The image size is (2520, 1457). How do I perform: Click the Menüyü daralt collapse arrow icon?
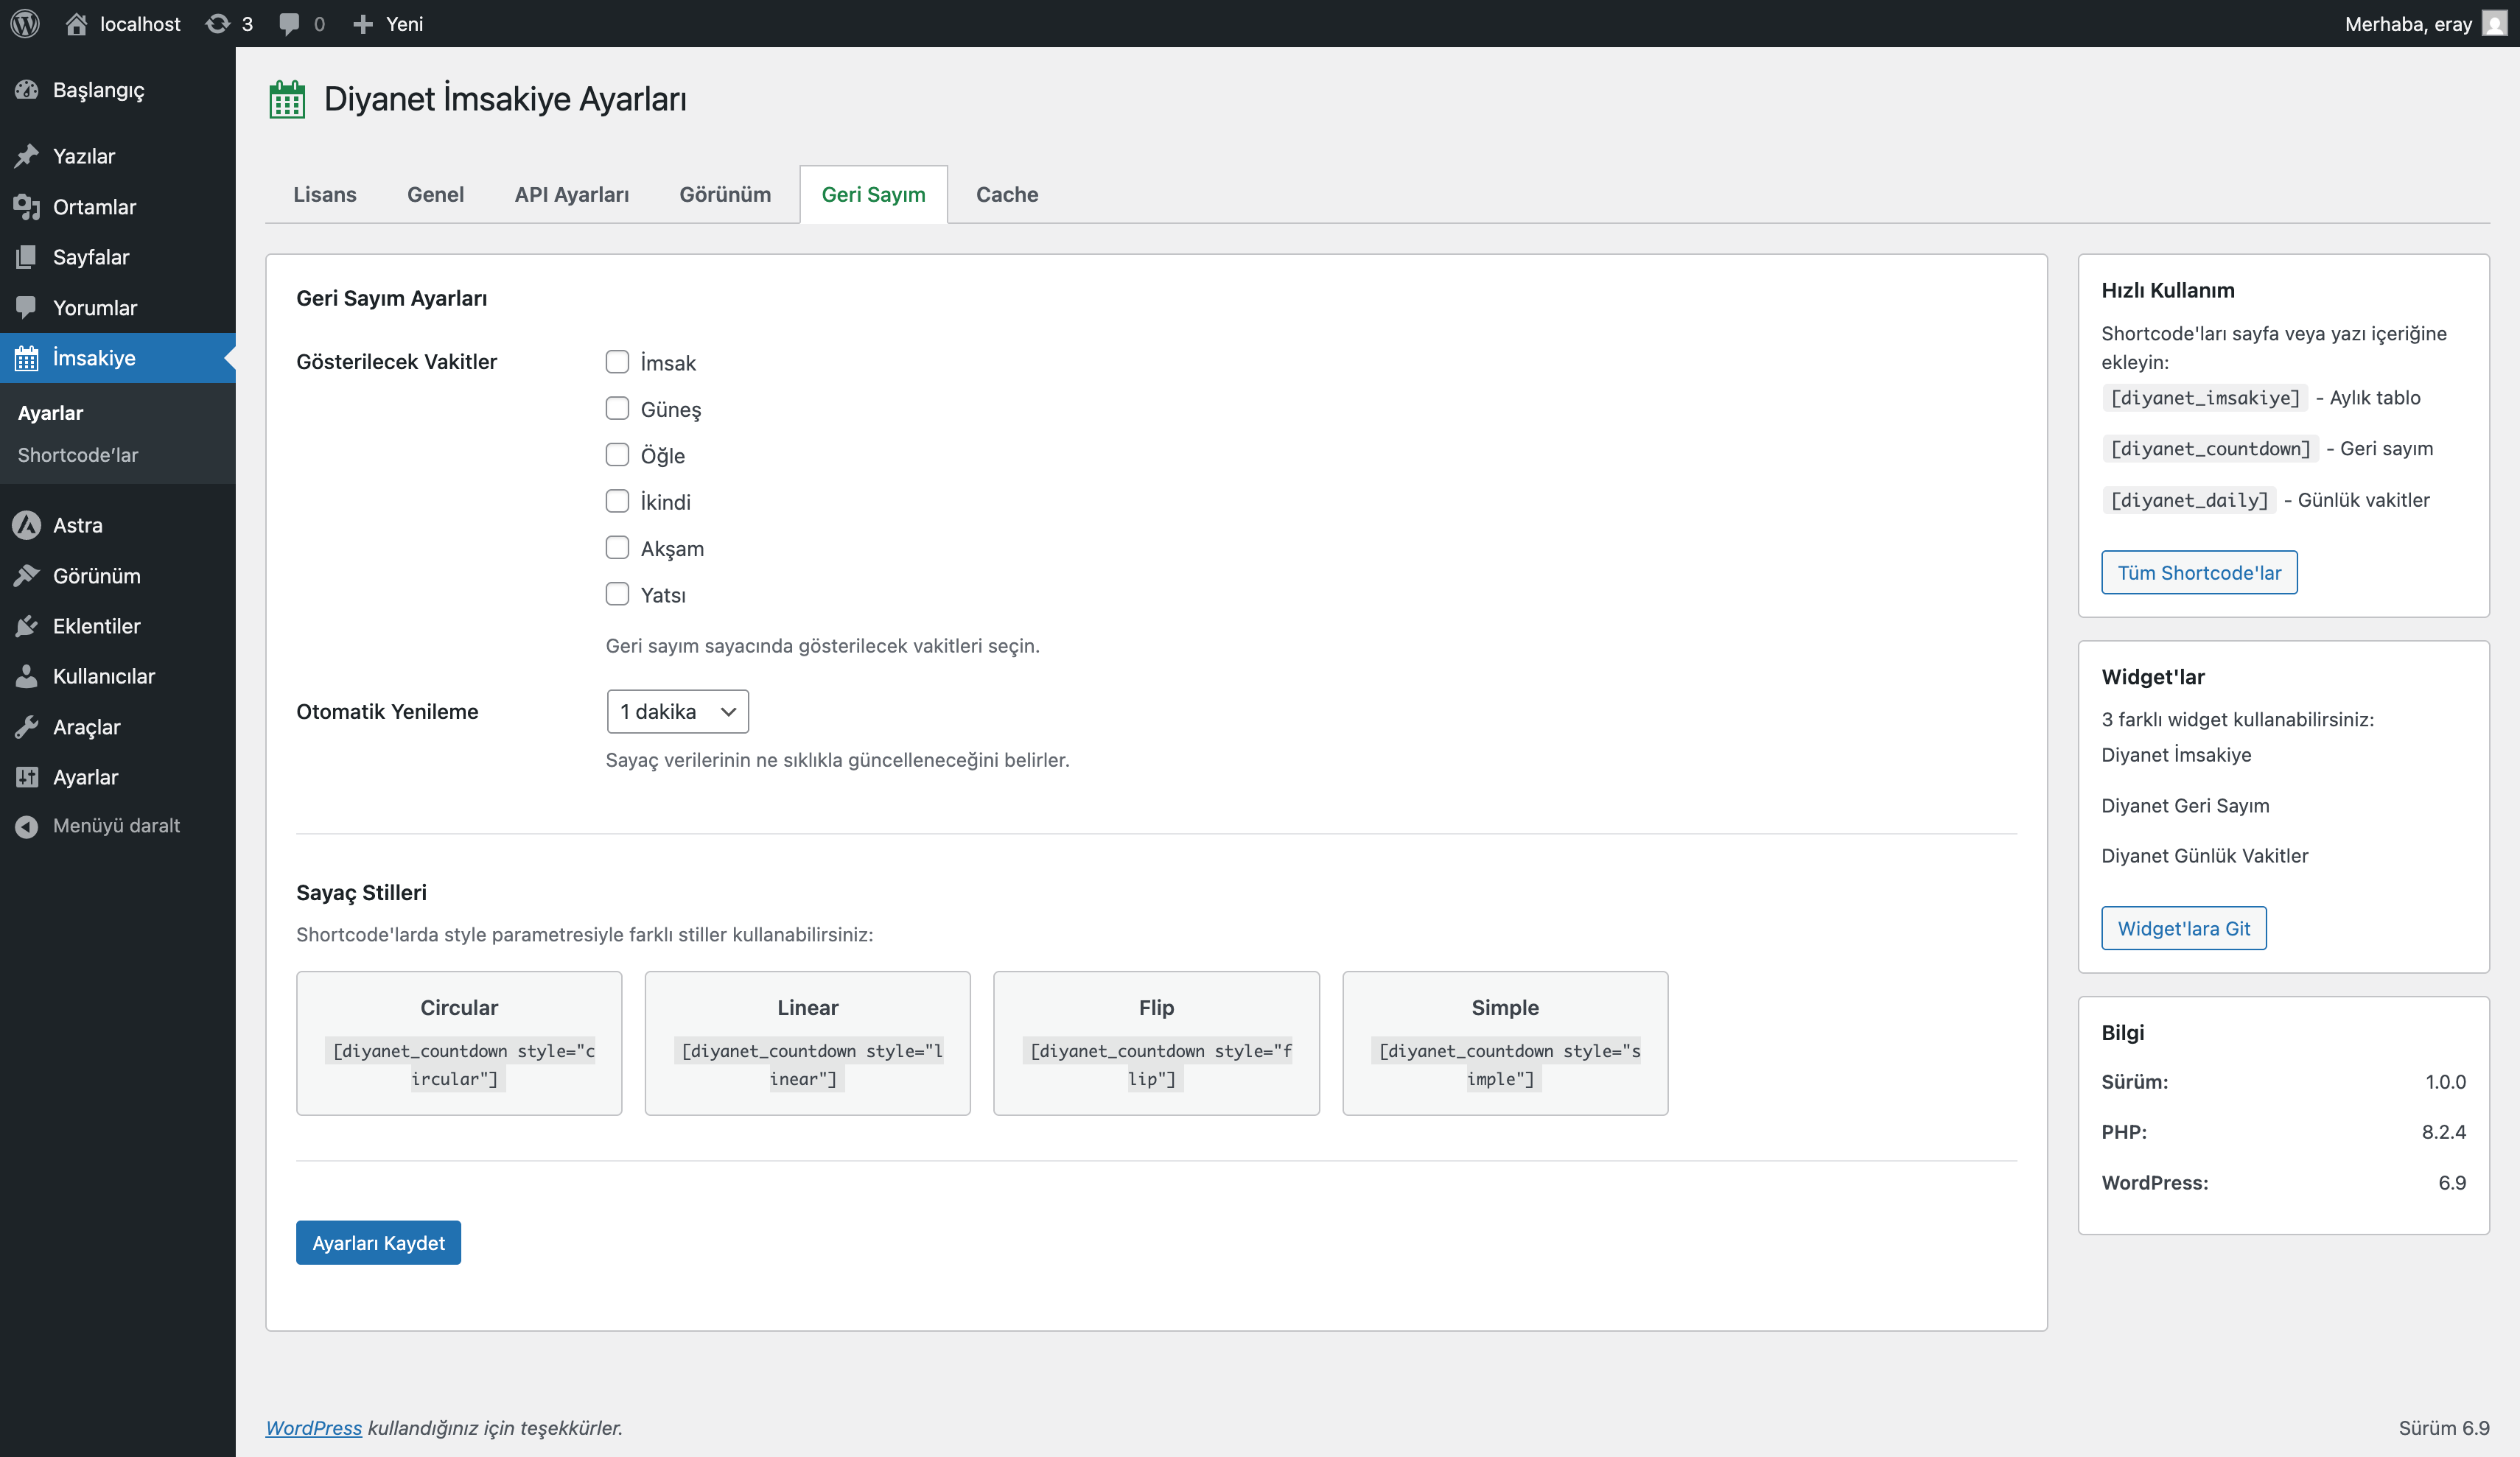tap(27, 826)
